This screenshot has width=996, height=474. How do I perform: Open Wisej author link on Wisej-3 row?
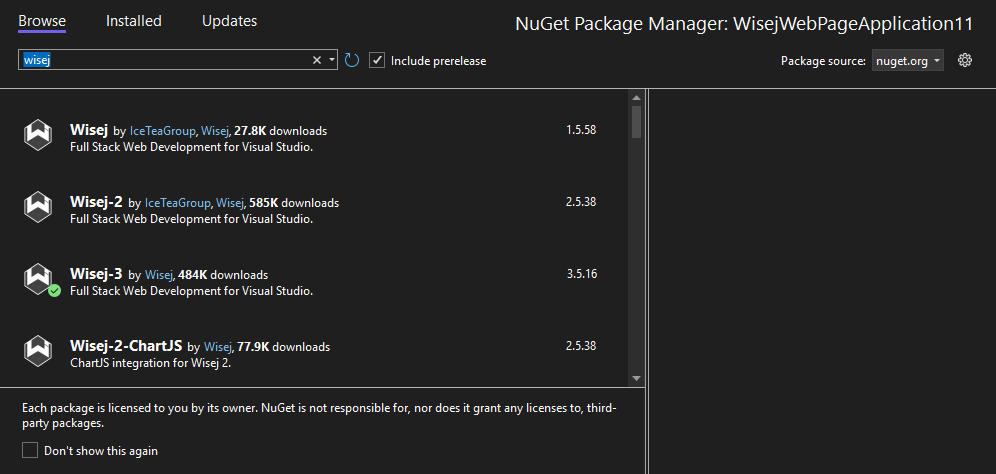tap(159, 275)
